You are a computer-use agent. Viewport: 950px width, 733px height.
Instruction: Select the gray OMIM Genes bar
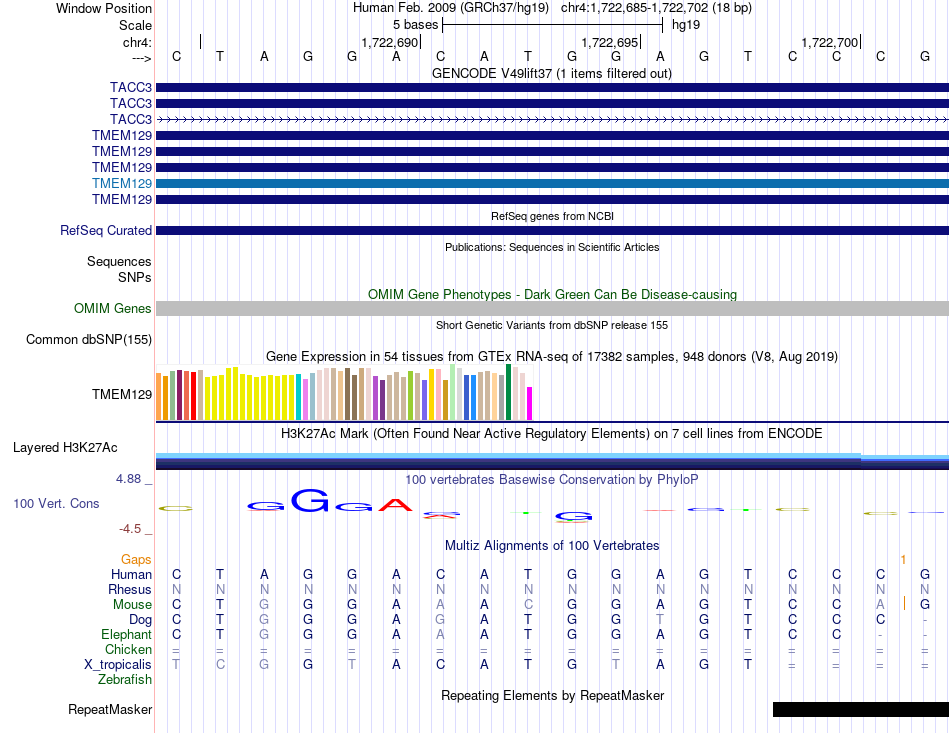[x=552, y=308]
